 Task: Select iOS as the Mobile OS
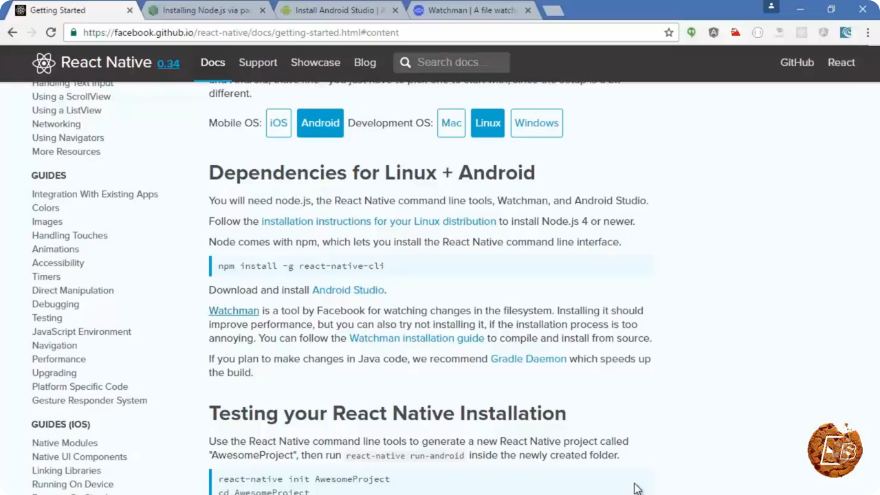pyautogui.click(x=278, y=123)
